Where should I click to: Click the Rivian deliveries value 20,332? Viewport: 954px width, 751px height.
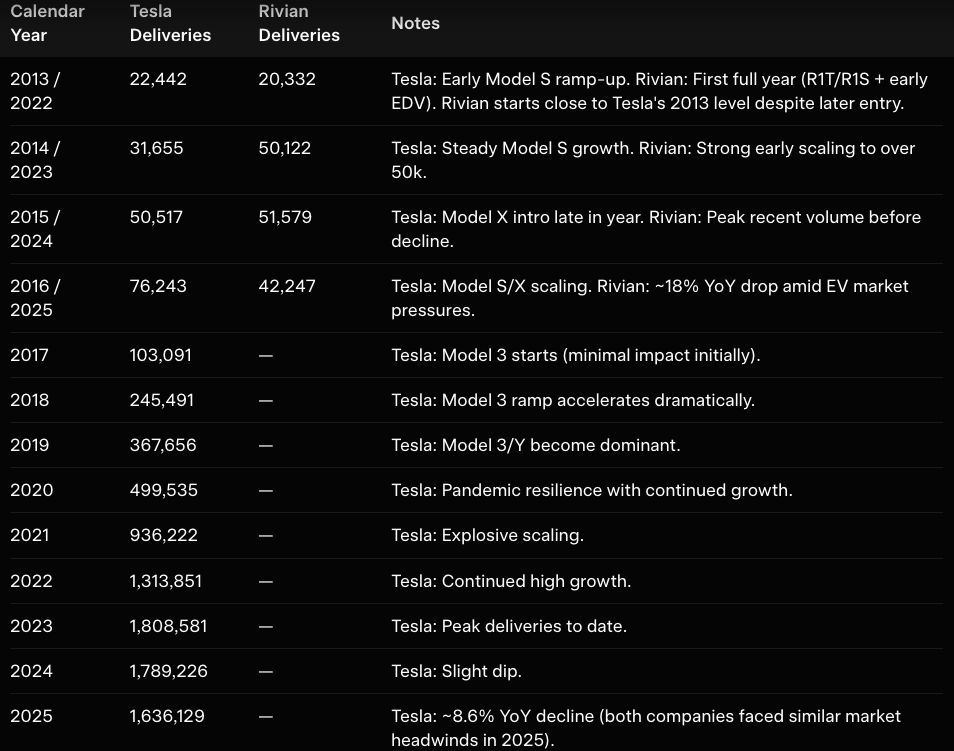click(287, 79)
